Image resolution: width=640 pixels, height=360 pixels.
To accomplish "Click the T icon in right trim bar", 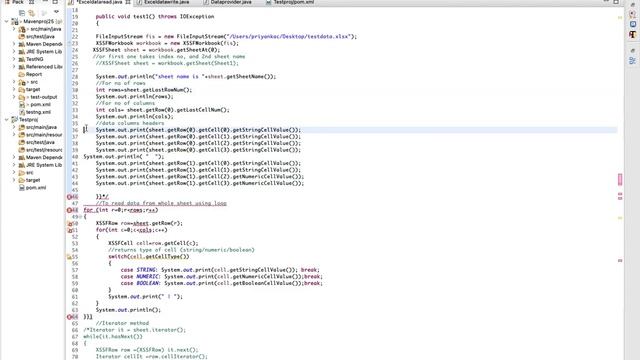I will [633, 35].
